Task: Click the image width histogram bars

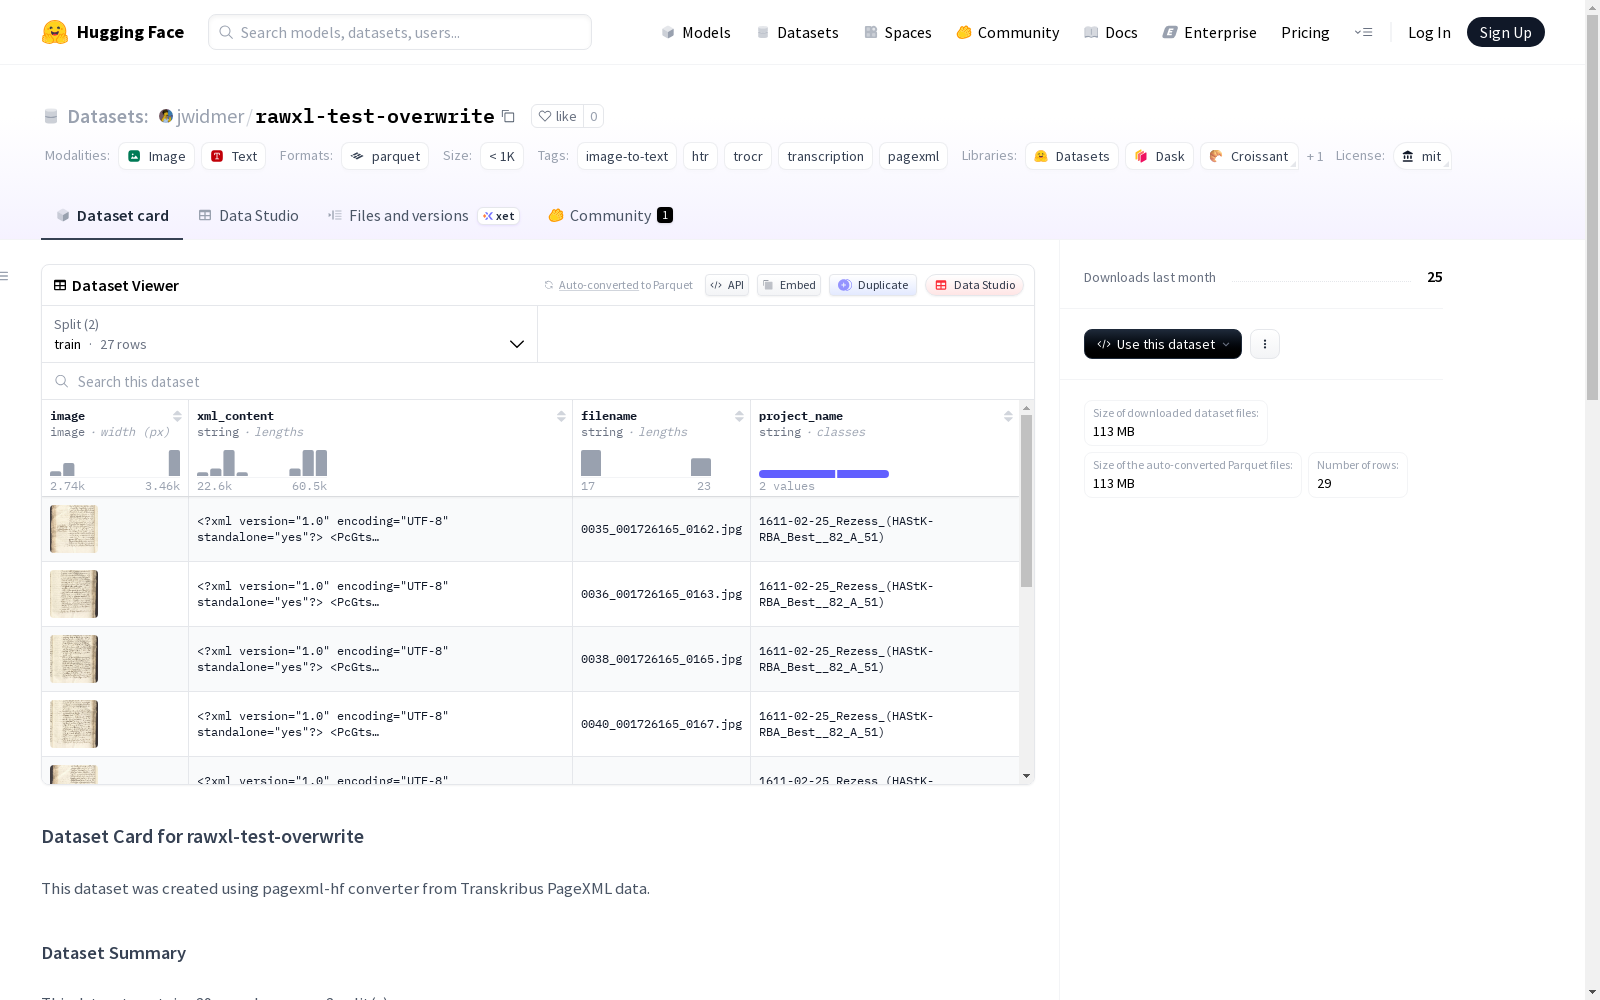Action: tap(115, 462)
